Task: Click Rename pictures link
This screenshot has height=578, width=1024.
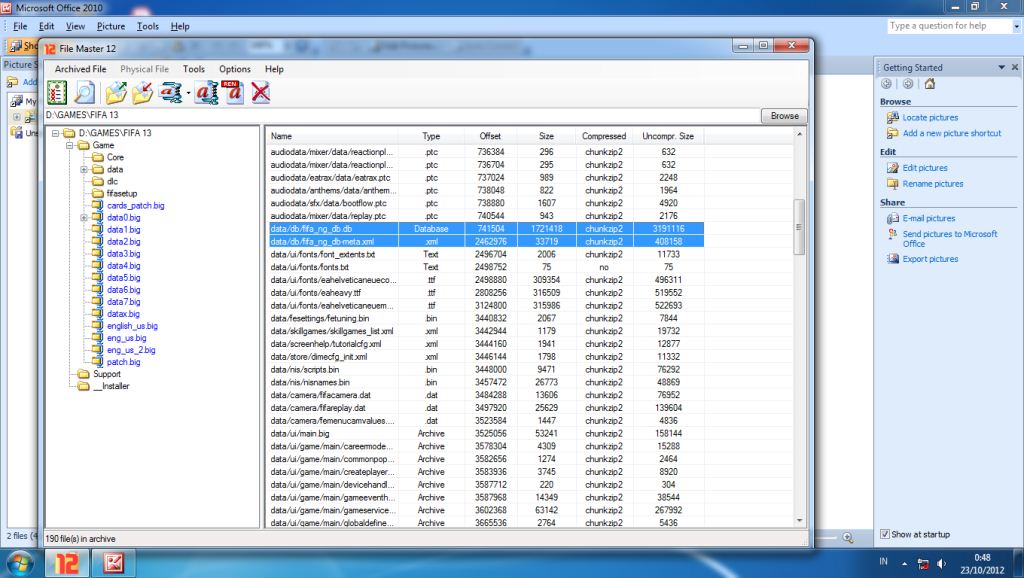Action: click(x=933, y=184)
